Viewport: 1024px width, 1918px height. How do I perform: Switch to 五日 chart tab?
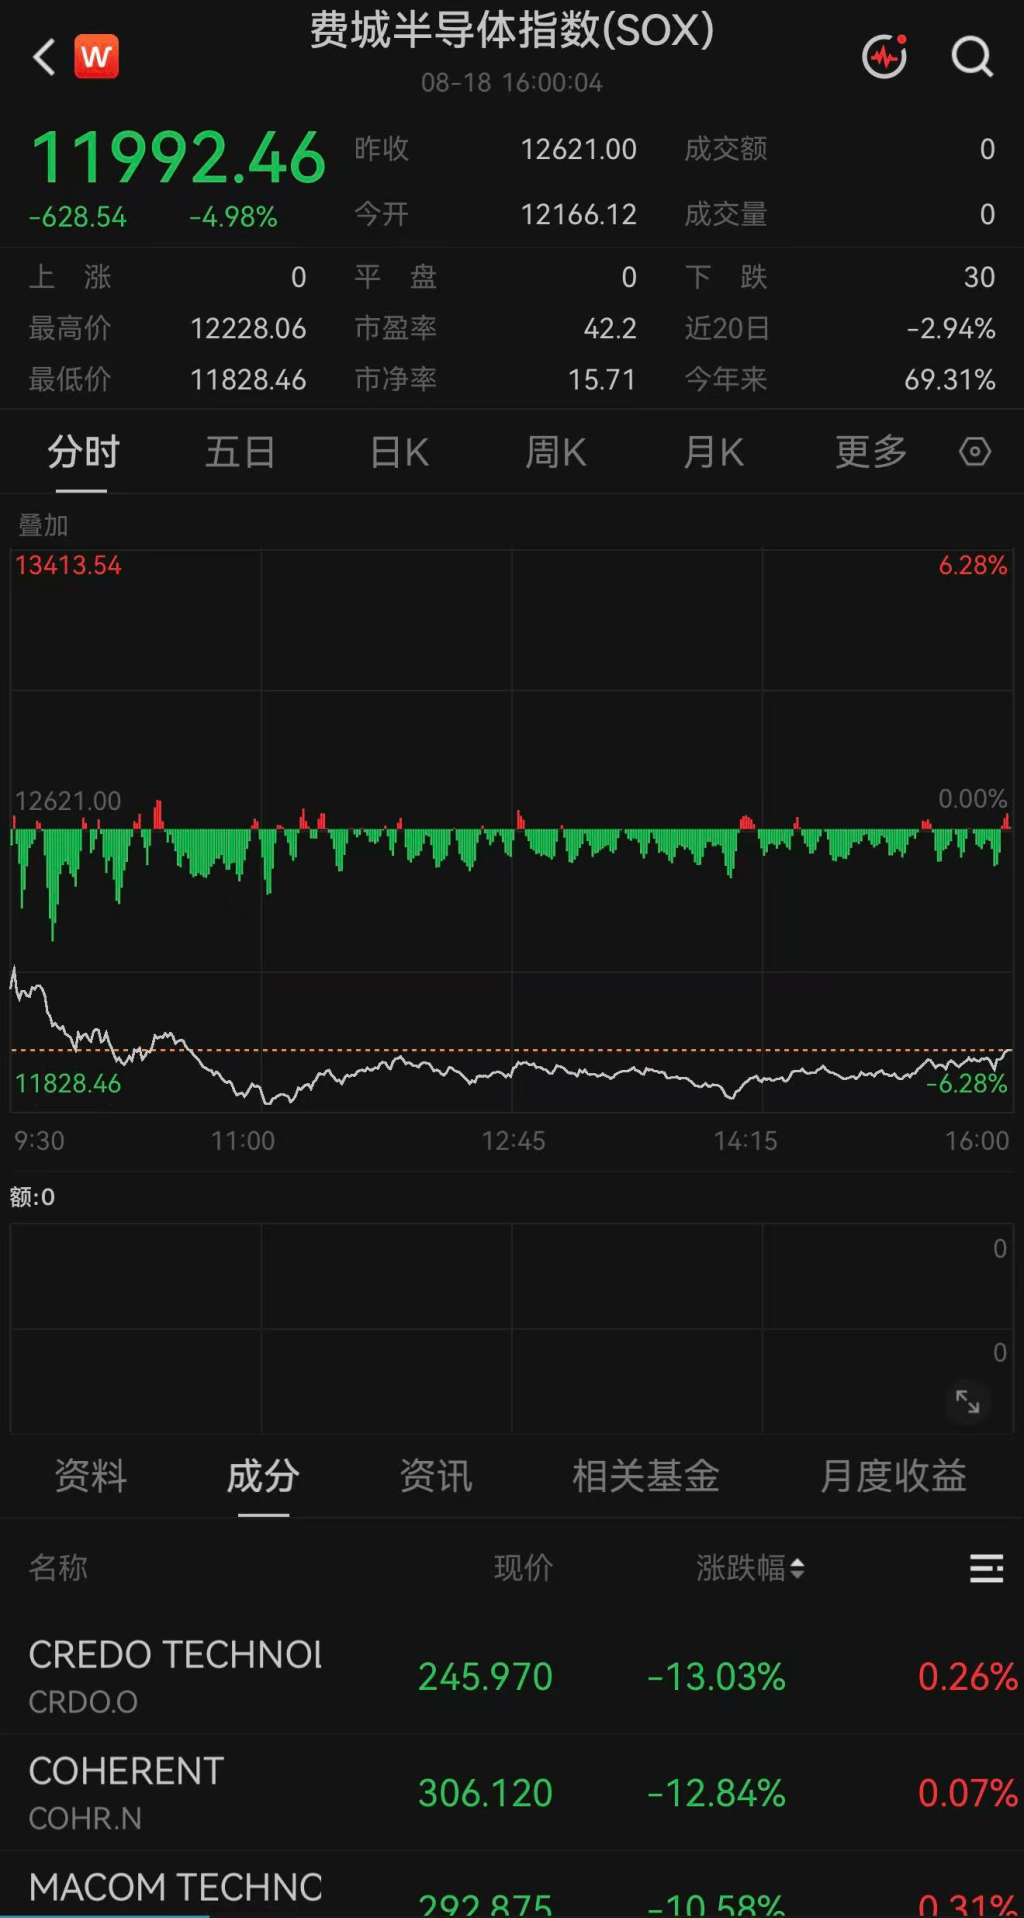(240, 452)
